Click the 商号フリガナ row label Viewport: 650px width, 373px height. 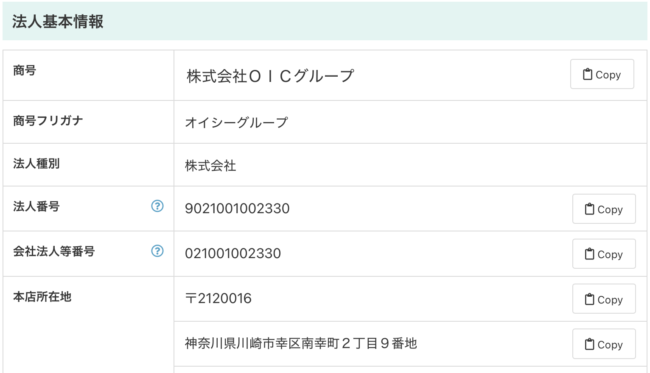48,121
